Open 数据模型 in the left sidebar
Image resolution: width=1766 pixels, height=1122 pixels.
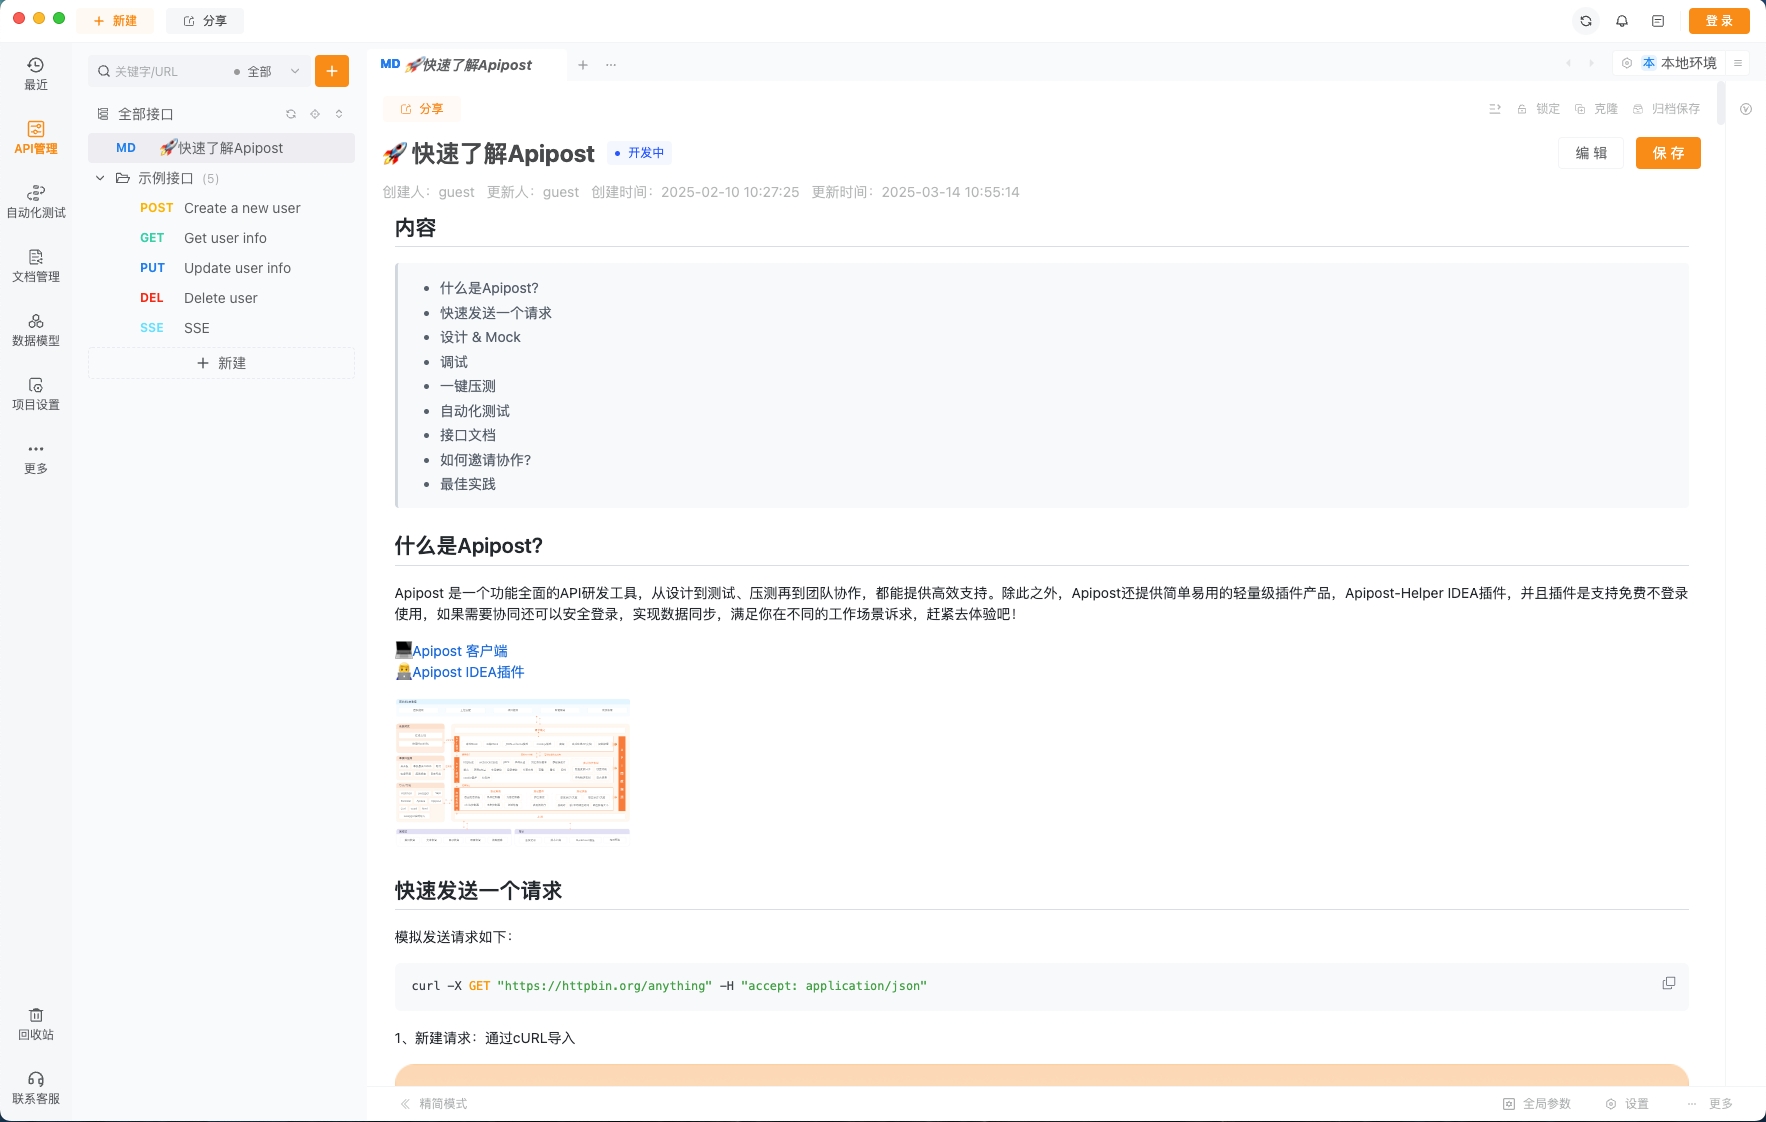coord(36,330)
